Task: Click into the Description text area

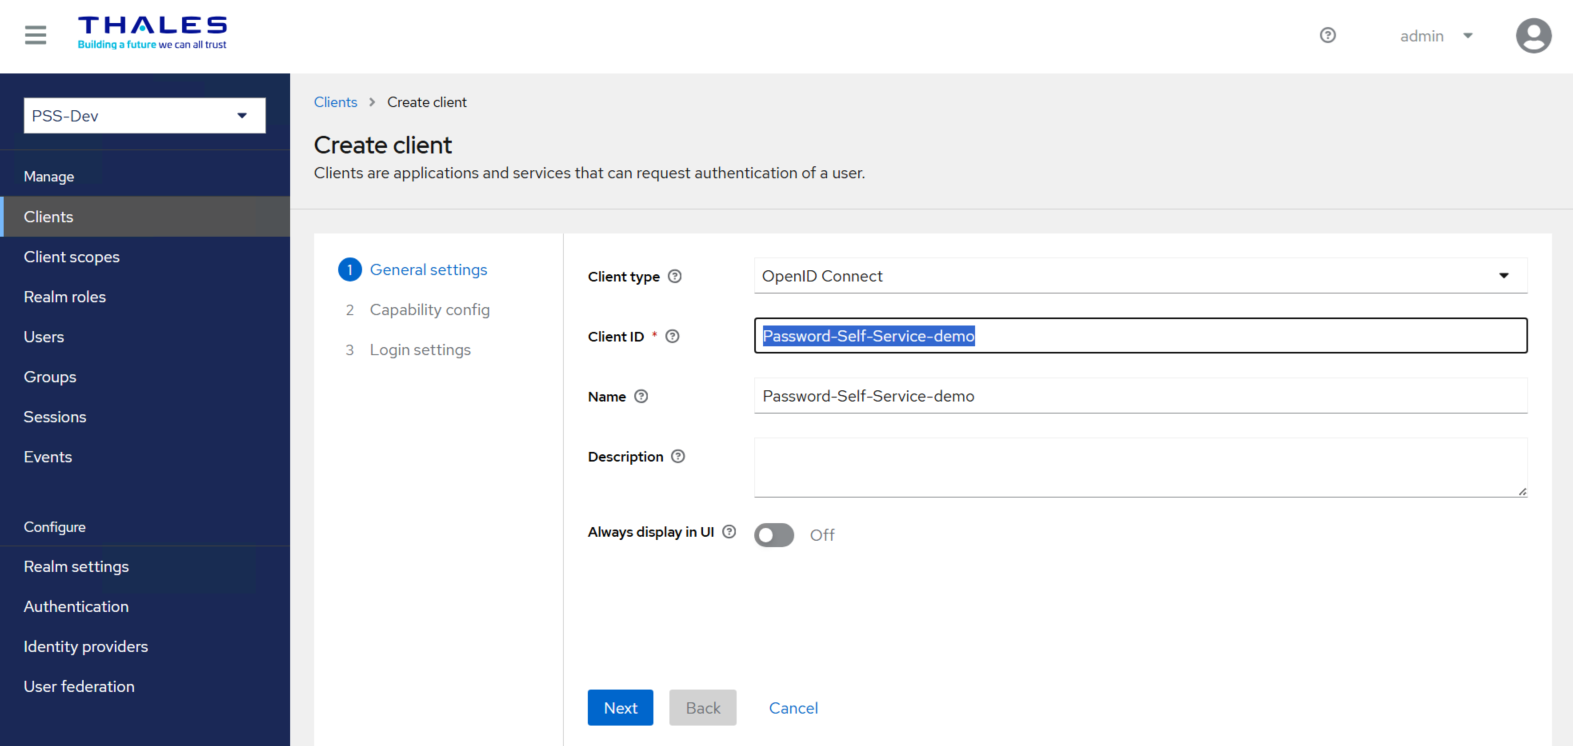Action: point(1139,467)
